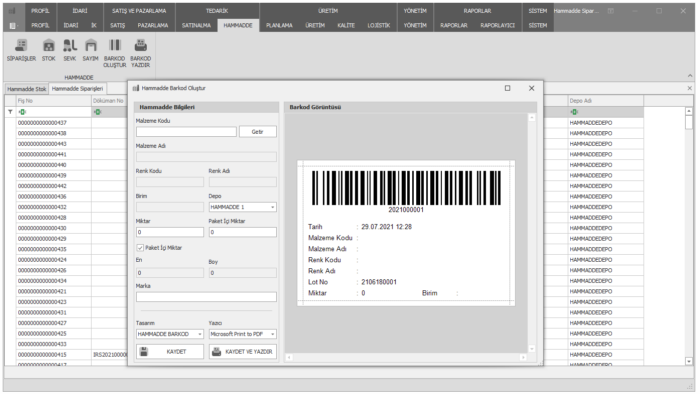Open the Stok ribbon icon
Viewport: 700px width, 394px height.
(49, 50)
